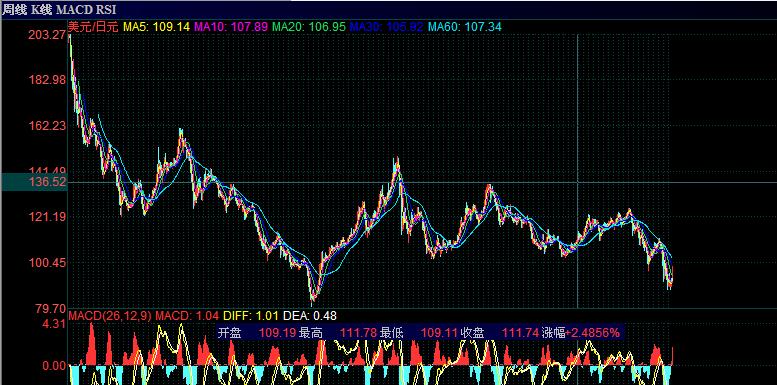Select the MA10: 107.89 moving average label

[x=231, y=27]
